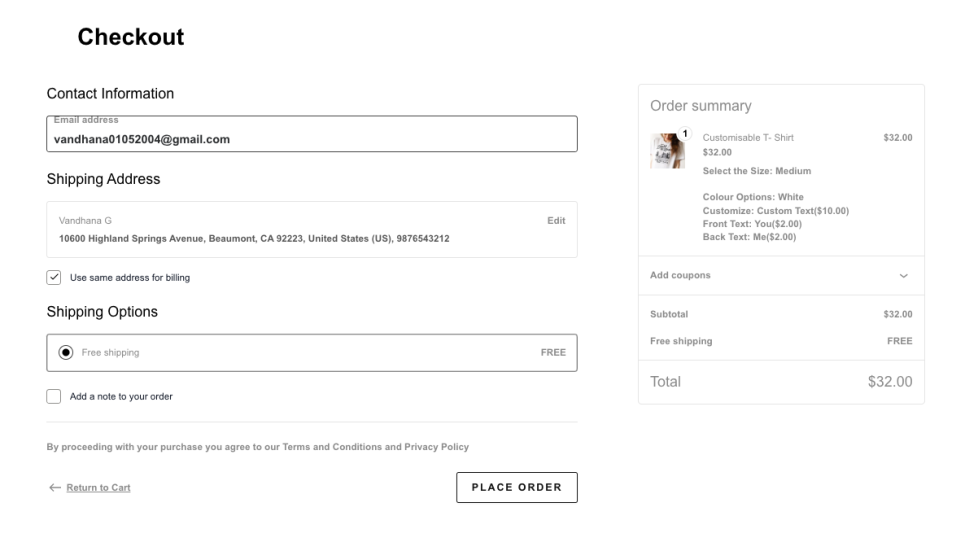The width and height of the screenshot is (978, 551).
Task: Click the 'Add coupons' label
Action: pos(680,276)
